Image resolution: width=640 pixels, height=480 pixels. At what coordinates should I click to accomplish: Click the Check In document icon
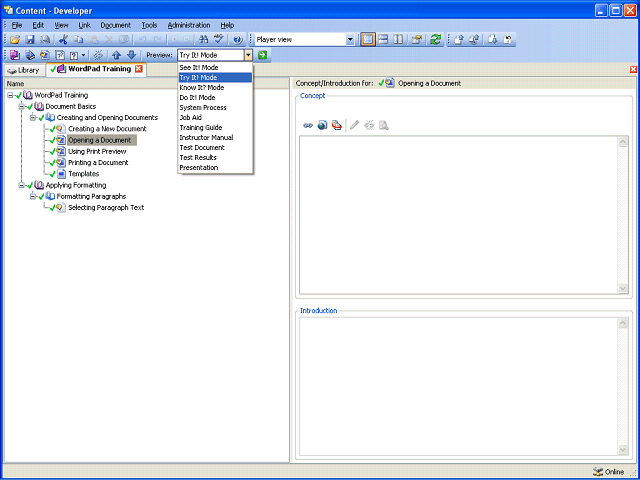[x=459, y=40]
